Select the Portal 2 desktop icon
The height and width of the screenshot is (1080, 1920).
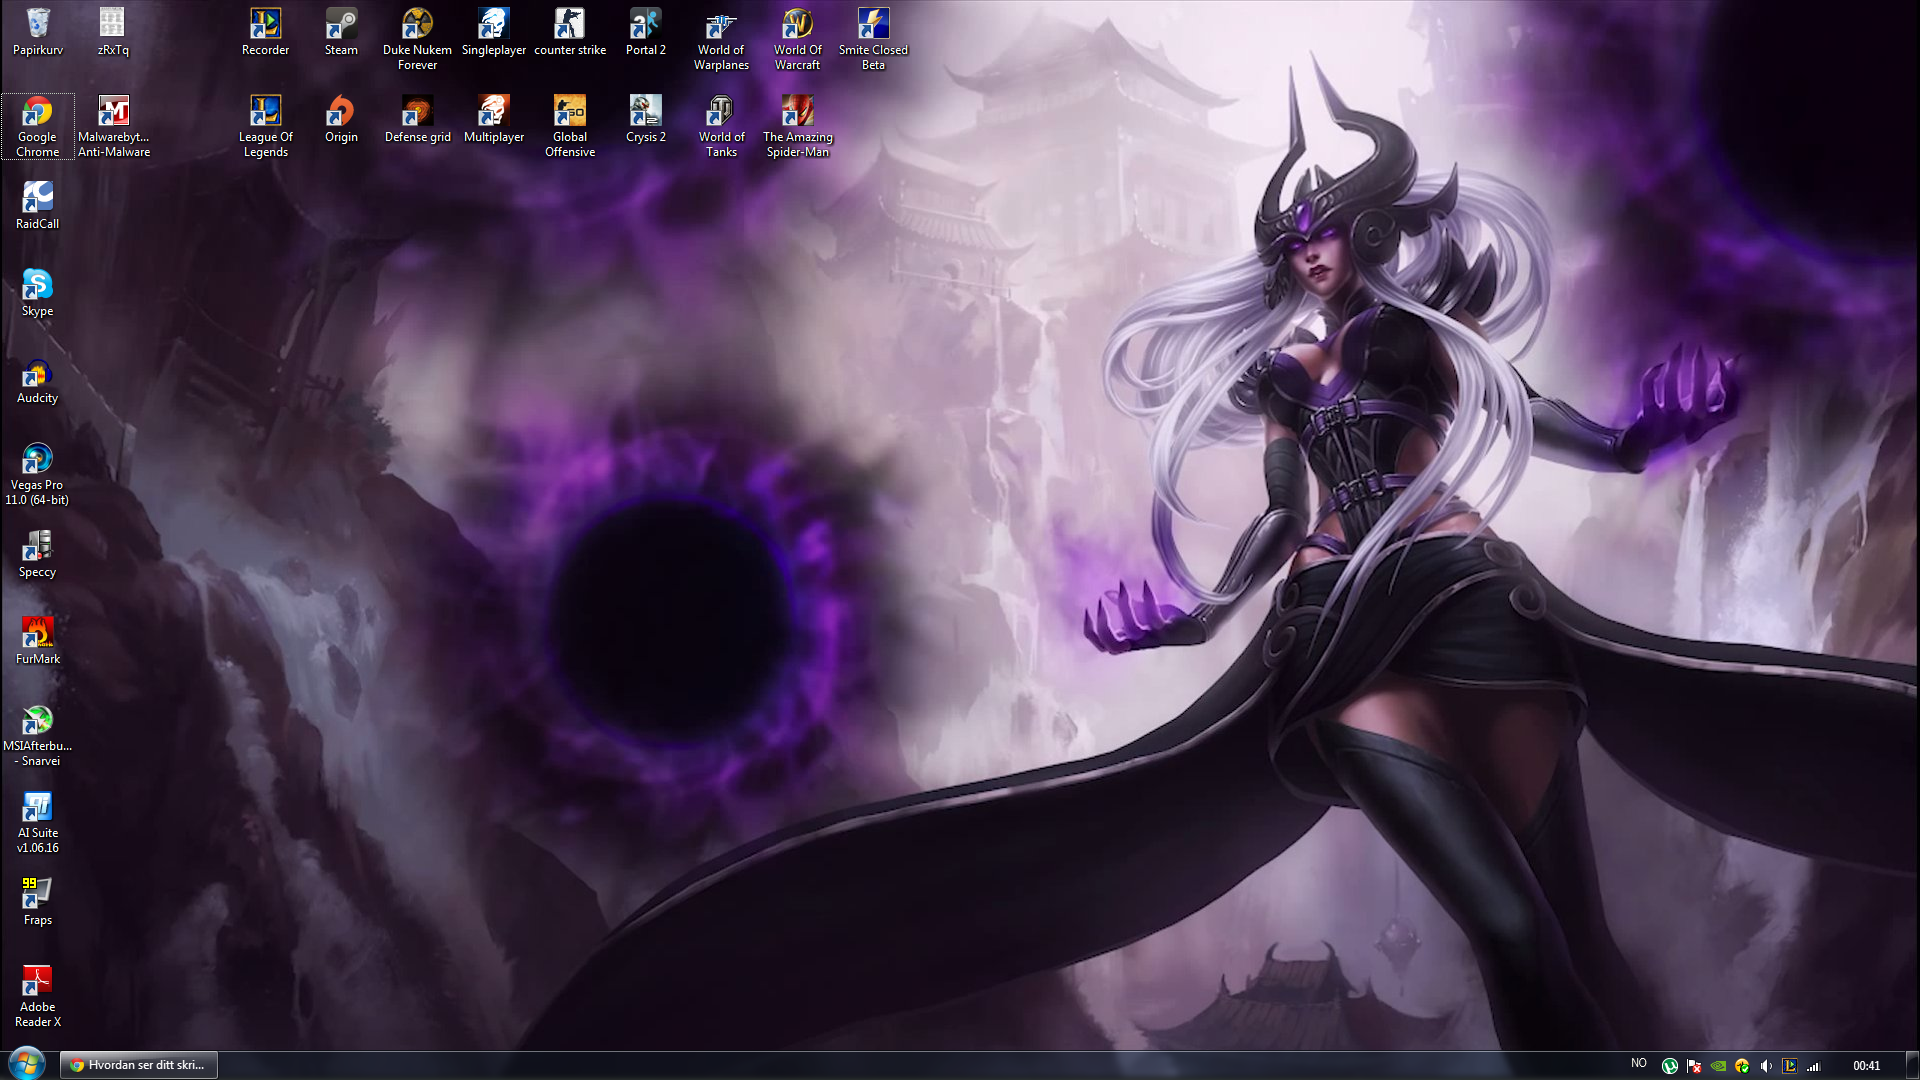coord(645,32)
